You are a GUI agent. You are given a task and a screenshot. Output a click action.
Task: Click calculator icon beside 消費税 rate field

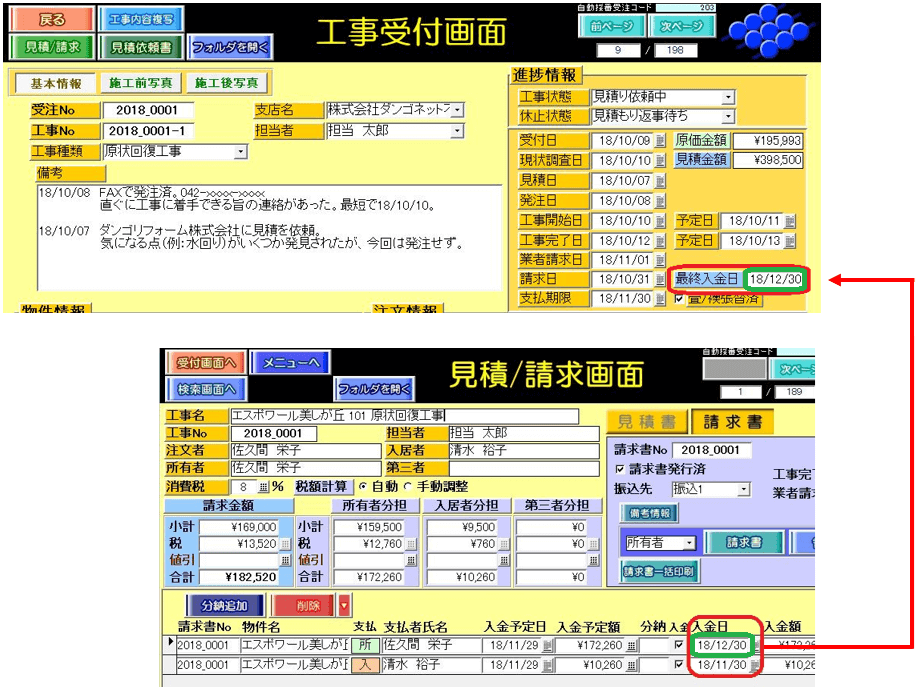click(264, 486)
